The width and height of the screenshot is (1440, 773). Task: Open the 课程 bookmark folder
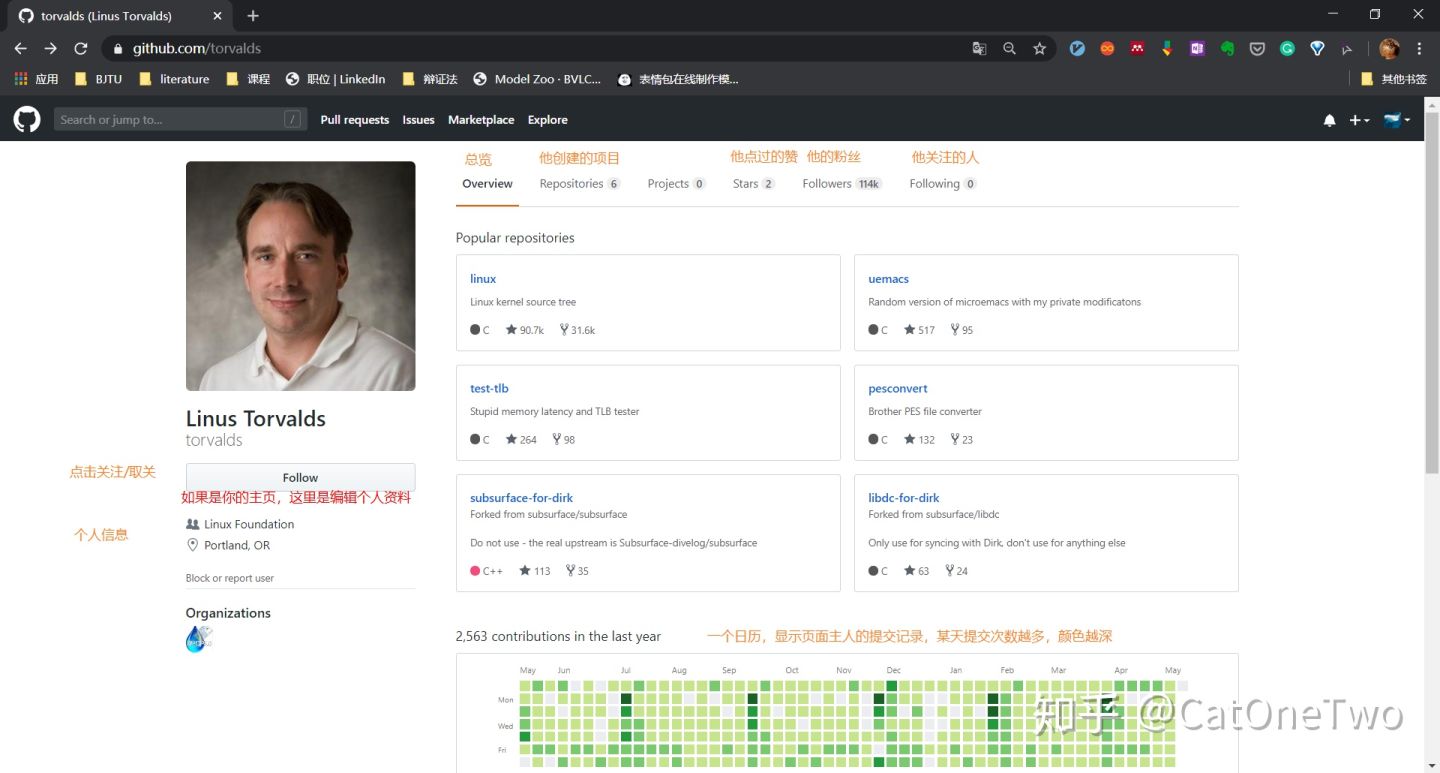point(248,79)
